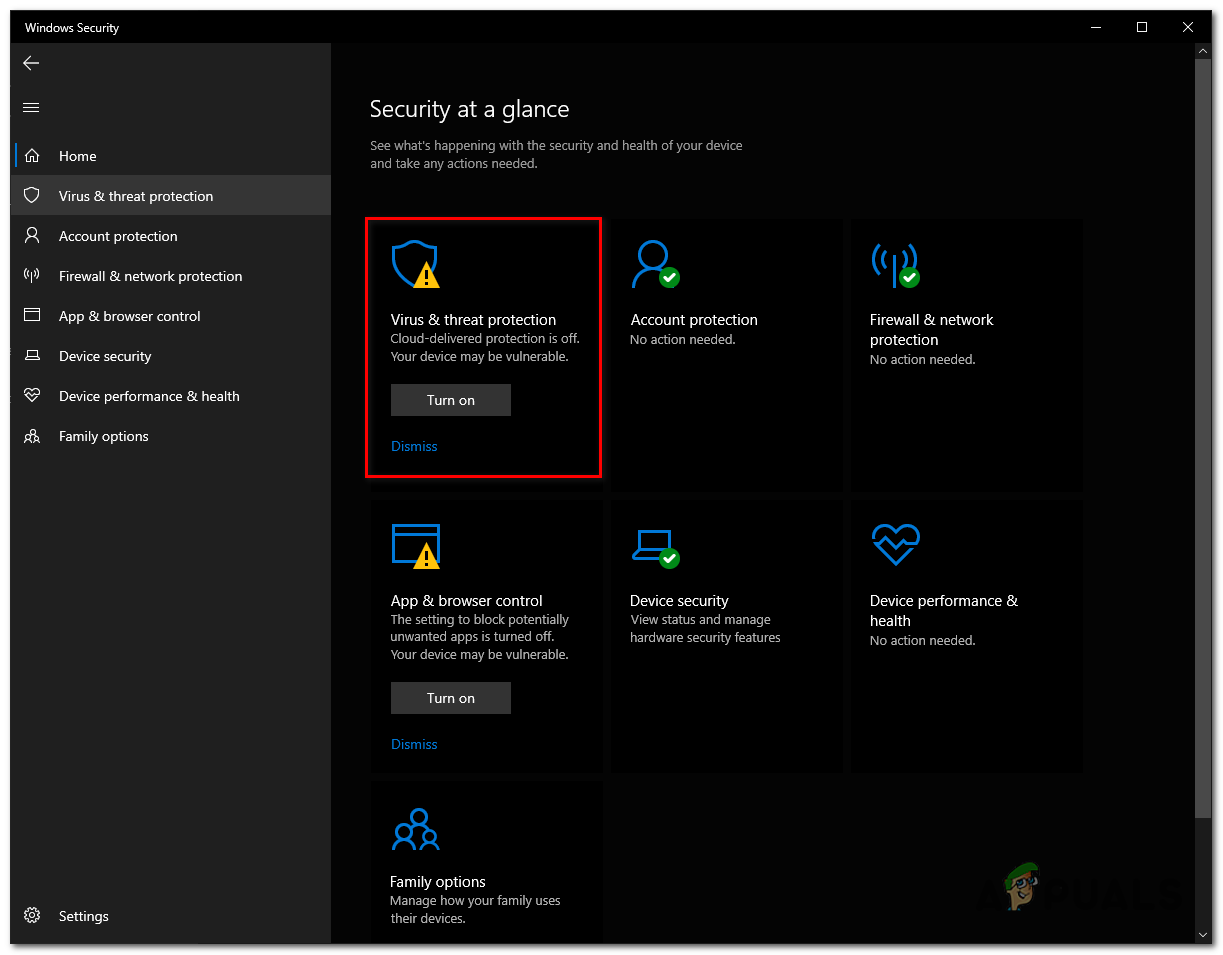Image resolution: width=1223 pixels, height=955 pixels.
Task: Turn on App & browser control setting
Action: click(x=450, y=698)
